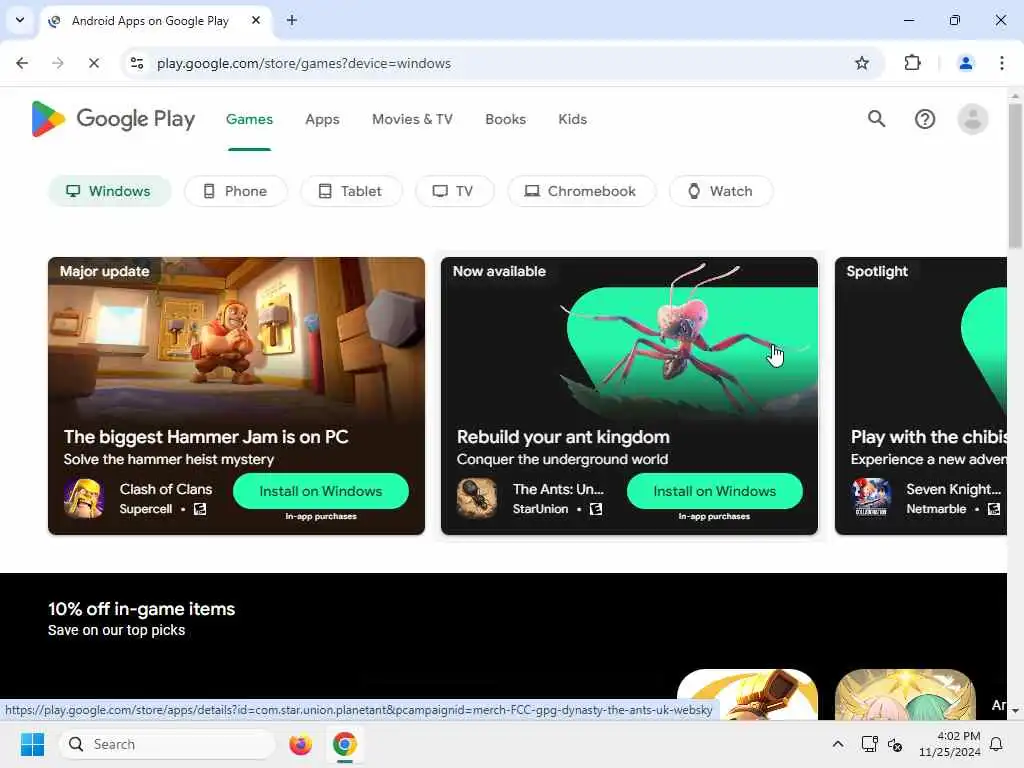Viewport: 1024px width, 768px height.
Task: Launch Firefox from the taskbar
Action: [x=300, y=744]
